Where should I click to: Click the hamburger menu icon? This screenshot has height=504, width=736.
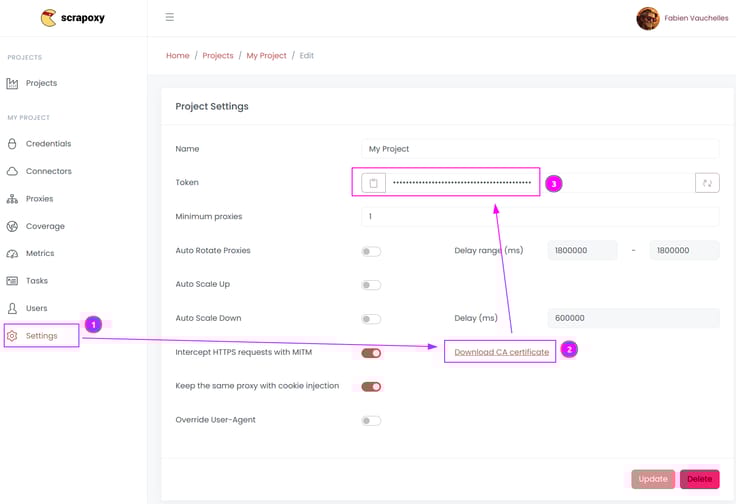click(169, 17)
